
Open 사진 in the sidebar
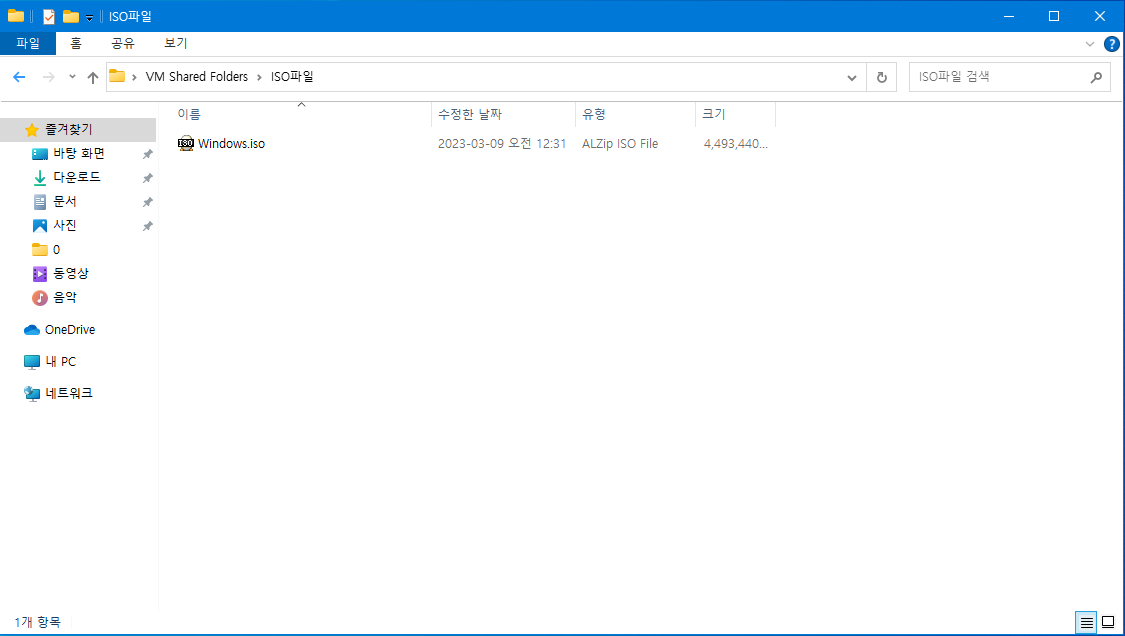pyautogui.click(x=65, y=225)
